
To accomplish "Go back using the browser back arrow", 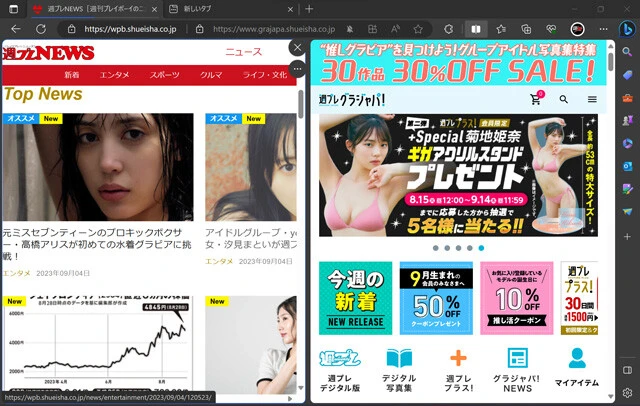I will [16, 29].
